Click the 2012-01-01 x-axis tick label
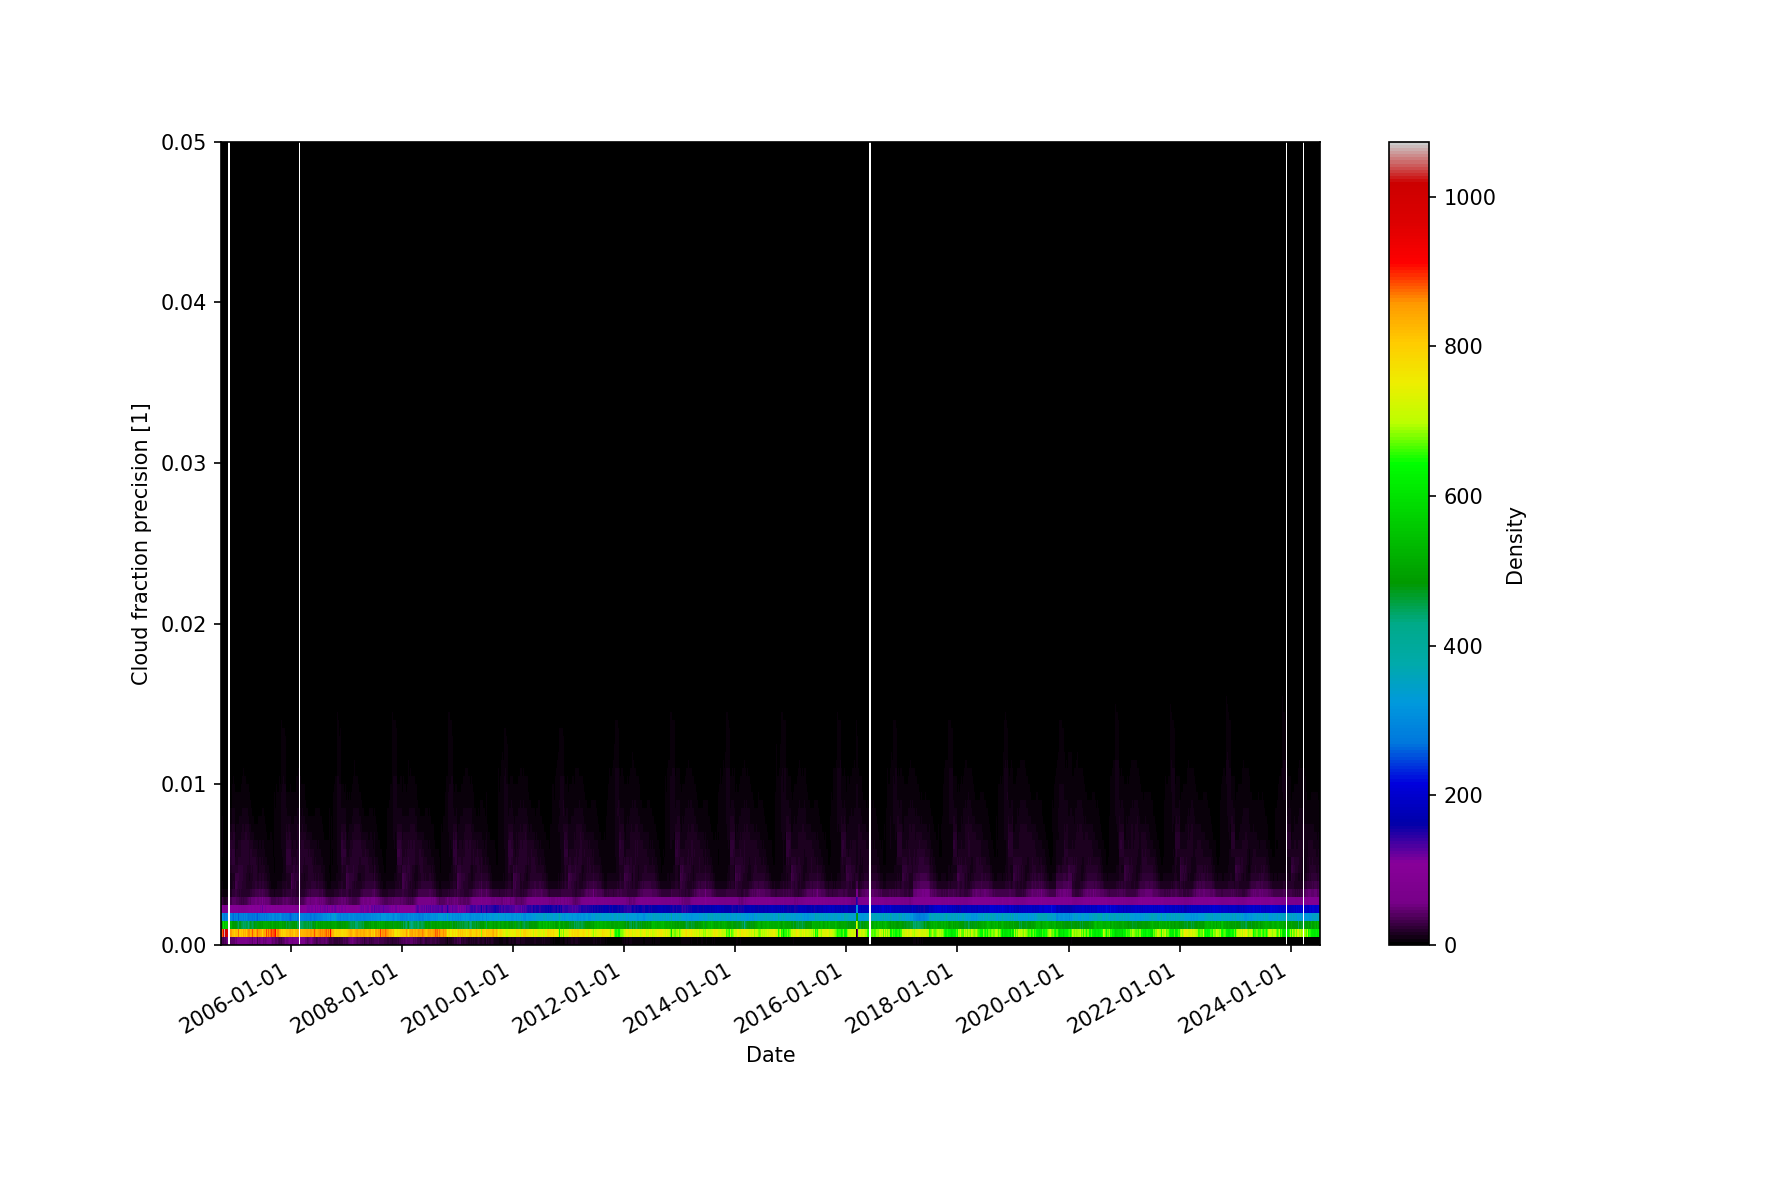1771x1181 pixels. (567, 1000)
